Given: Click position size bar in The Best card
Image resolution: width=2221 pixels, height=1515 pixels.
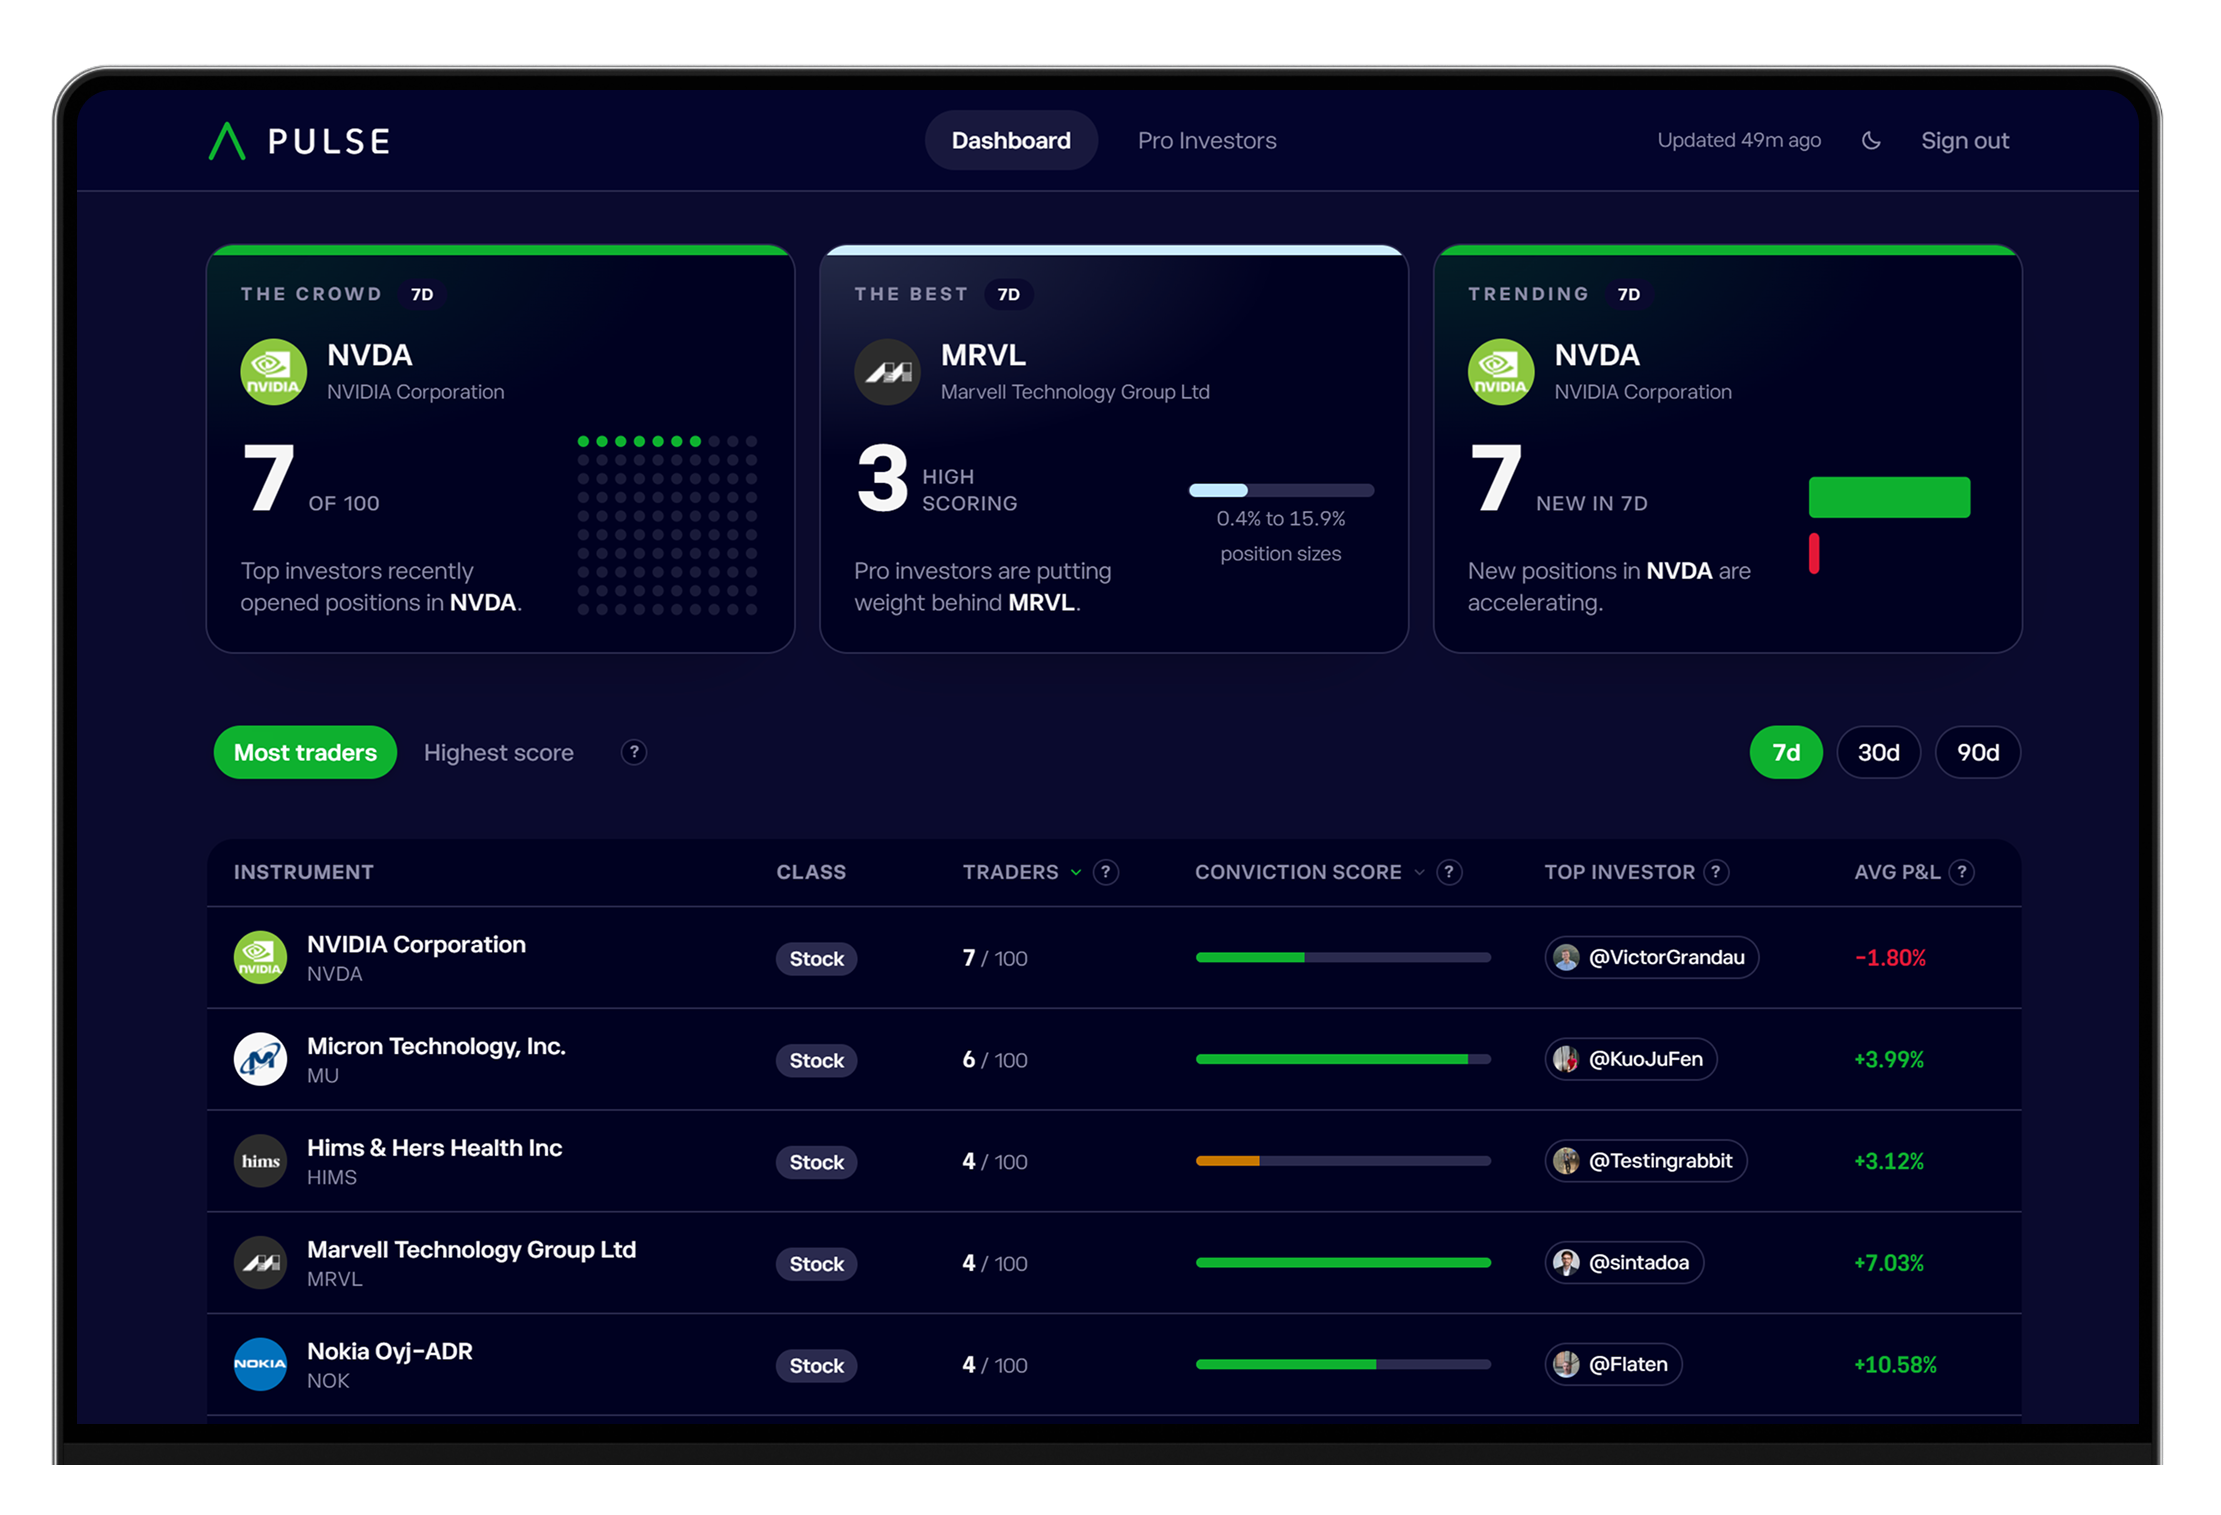Looking at the screenshot, I should point(1281,490).
